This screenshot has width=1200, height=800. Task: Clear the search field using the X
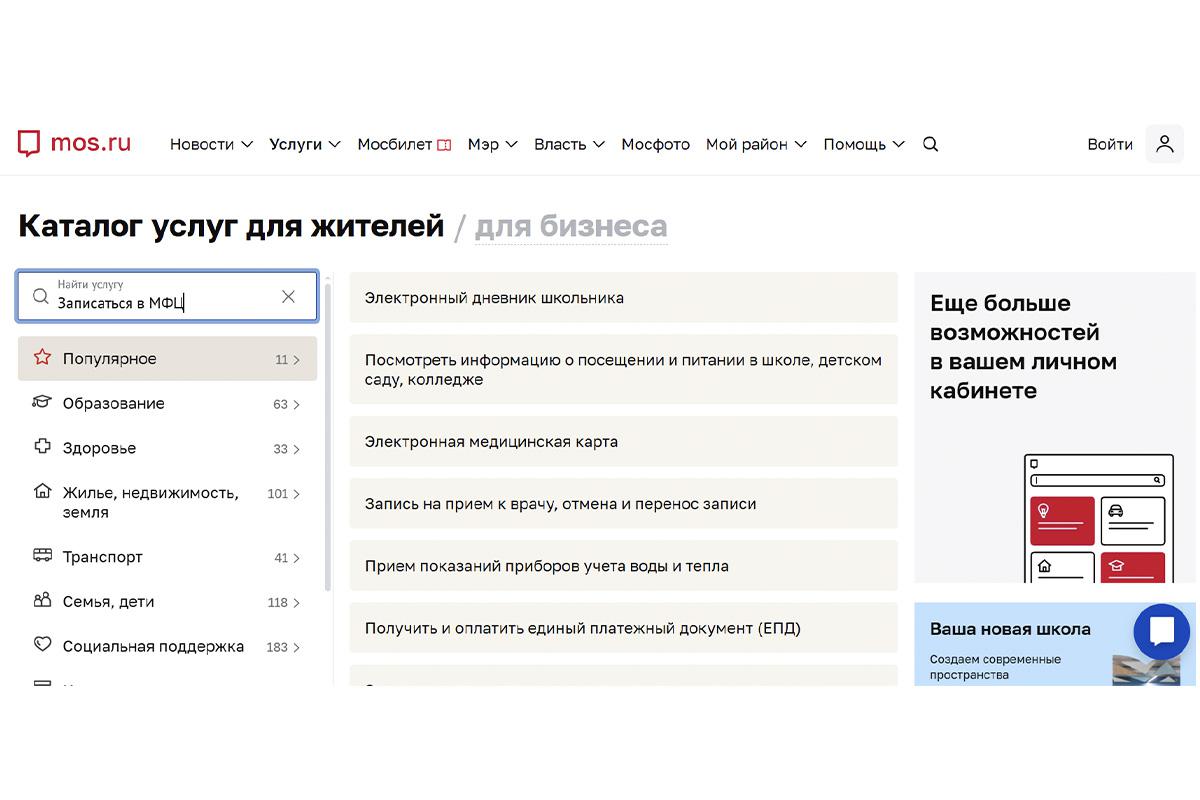(288, 296)
